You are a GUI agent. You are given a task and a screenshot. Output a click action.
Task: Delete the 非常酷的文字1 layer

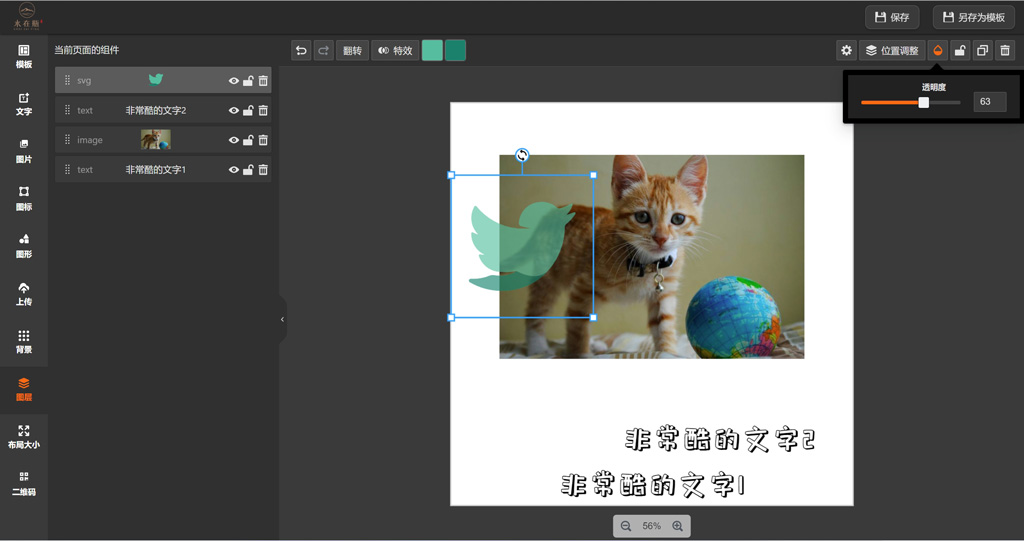coord(263,170)
